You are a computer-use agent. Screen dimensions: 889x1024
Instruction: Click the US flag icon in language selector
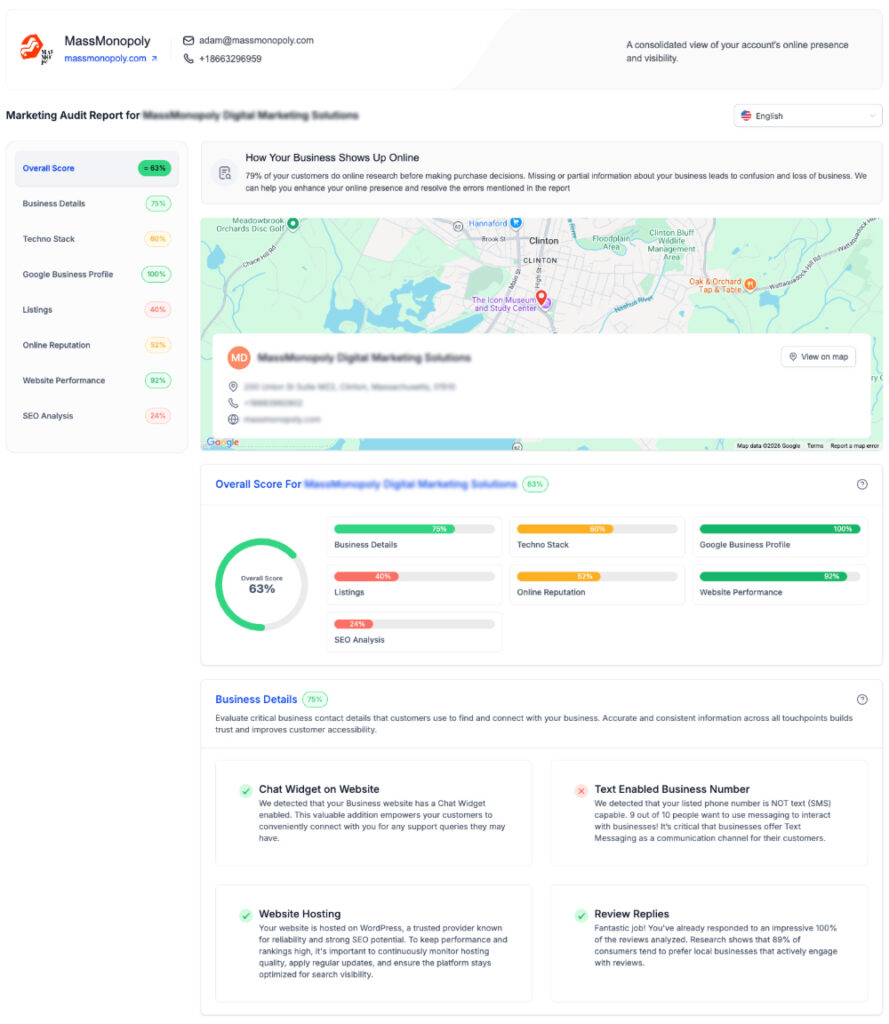click(x=746, y=116)
